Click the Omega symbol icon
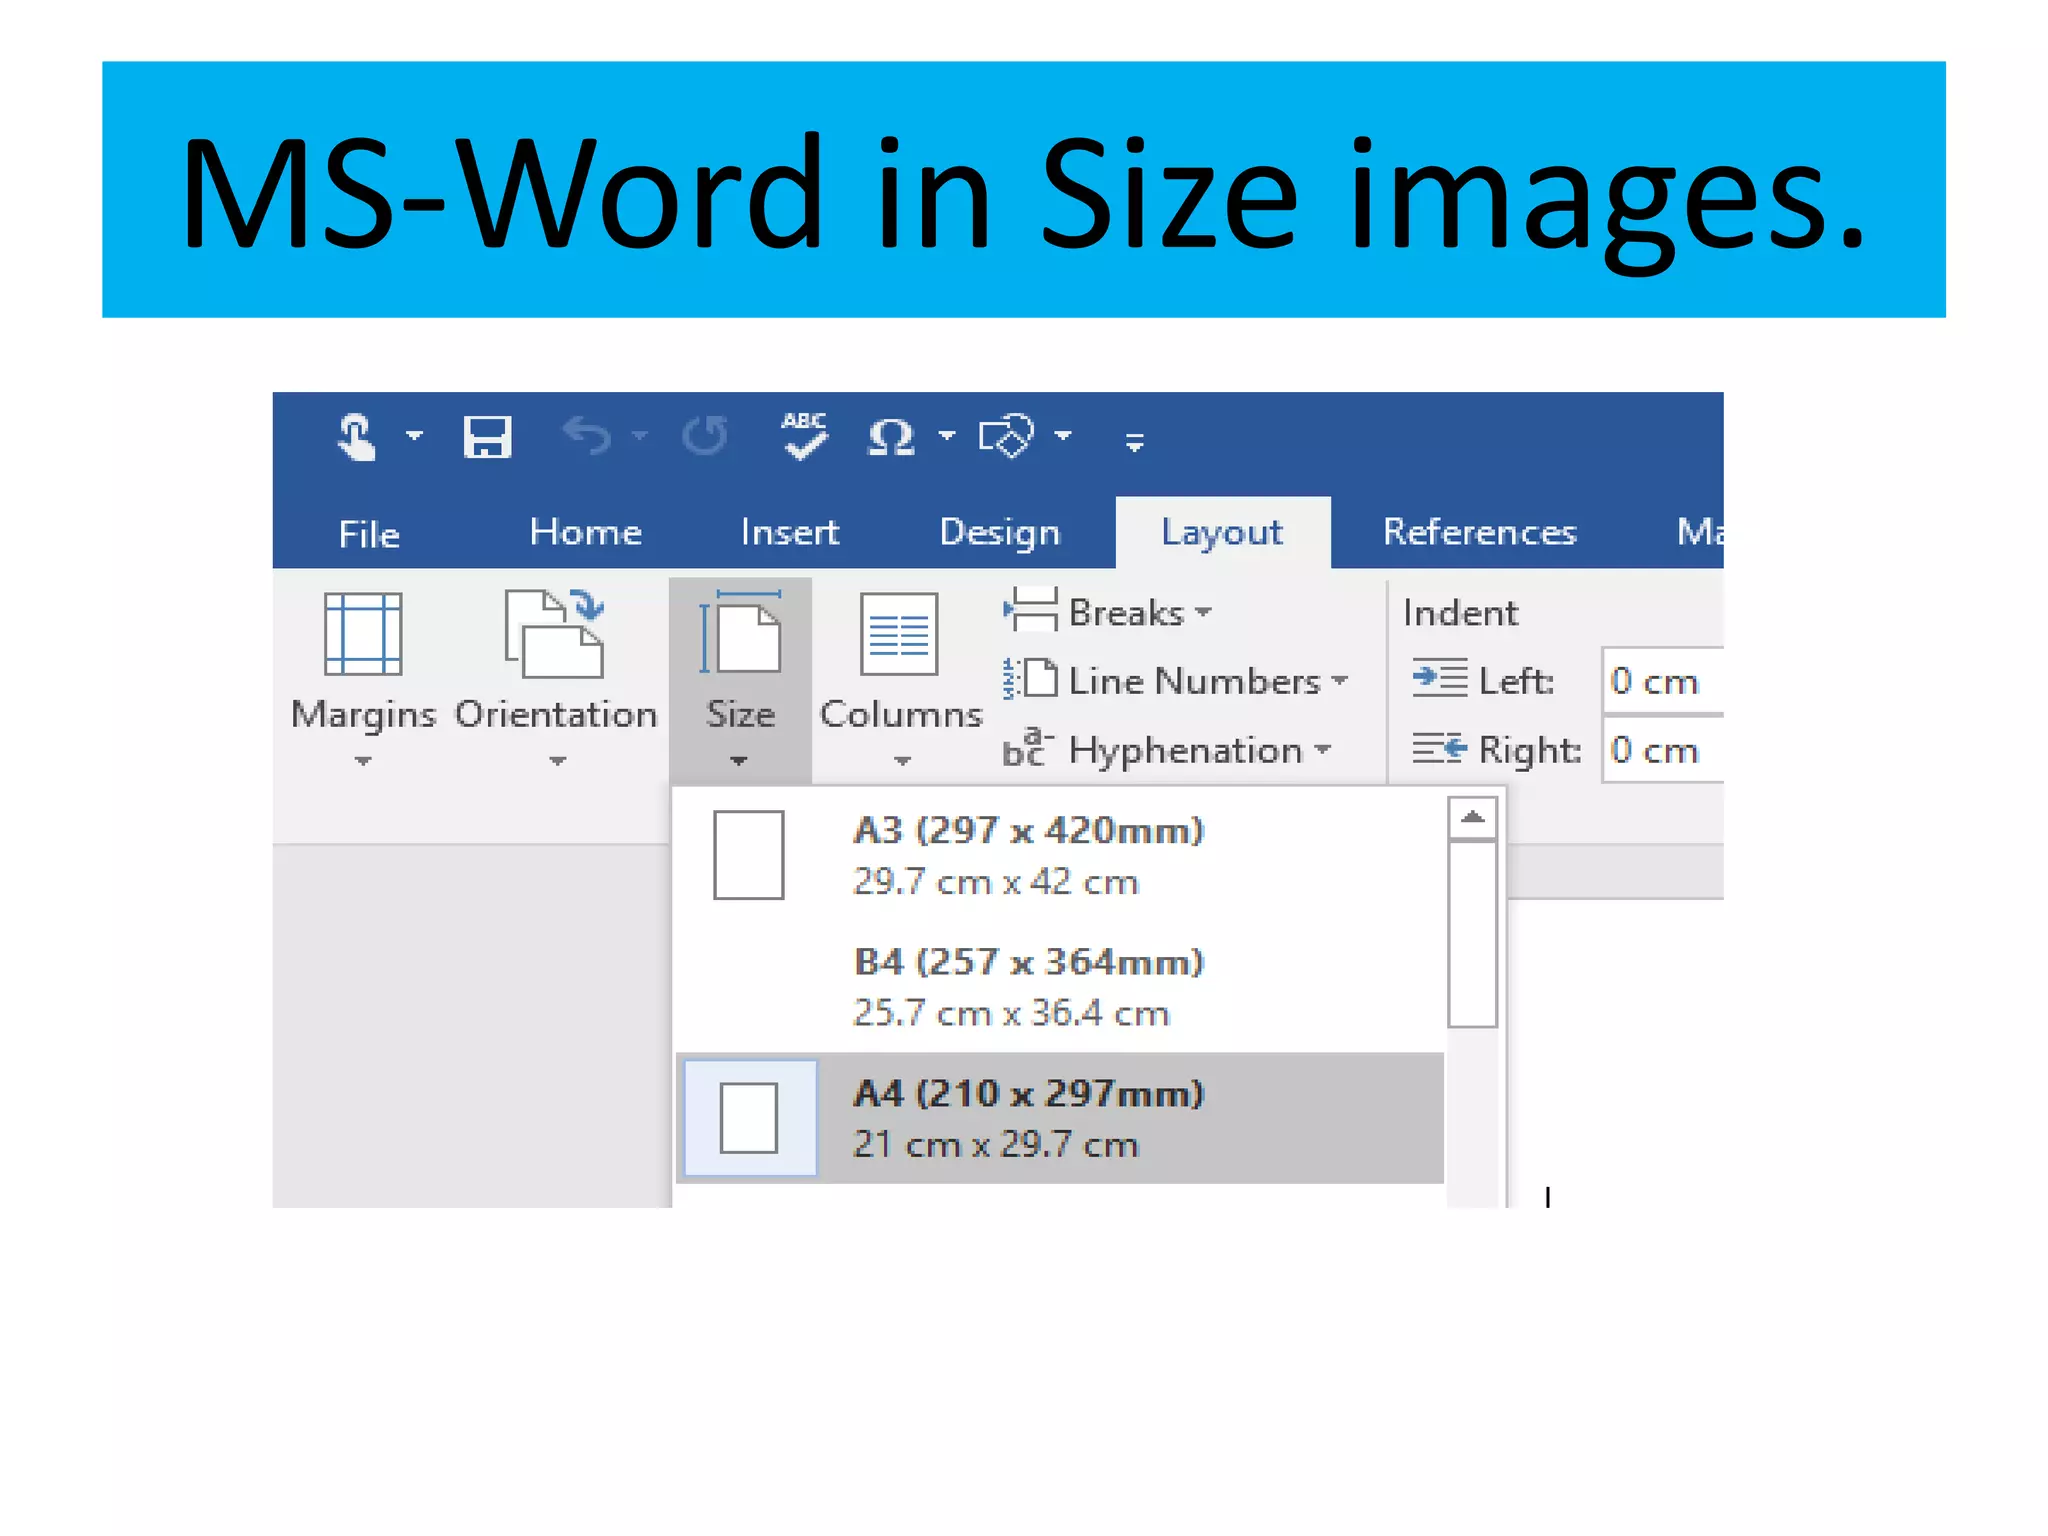The width and height of the screenshot is (2048, 1536). tap(891, 437)
